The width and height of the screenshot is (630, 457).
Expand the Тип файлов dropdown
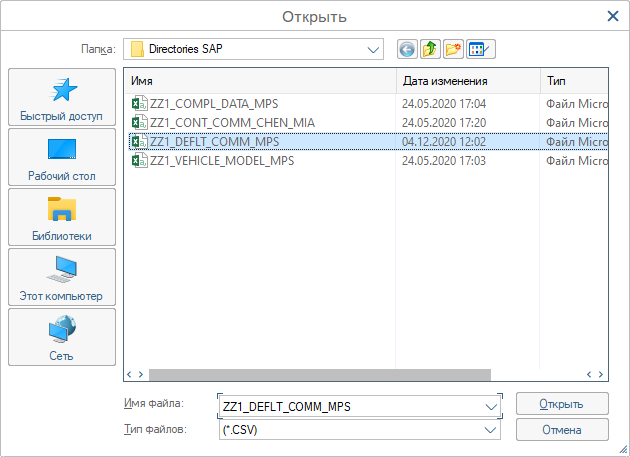coord(490,429)
